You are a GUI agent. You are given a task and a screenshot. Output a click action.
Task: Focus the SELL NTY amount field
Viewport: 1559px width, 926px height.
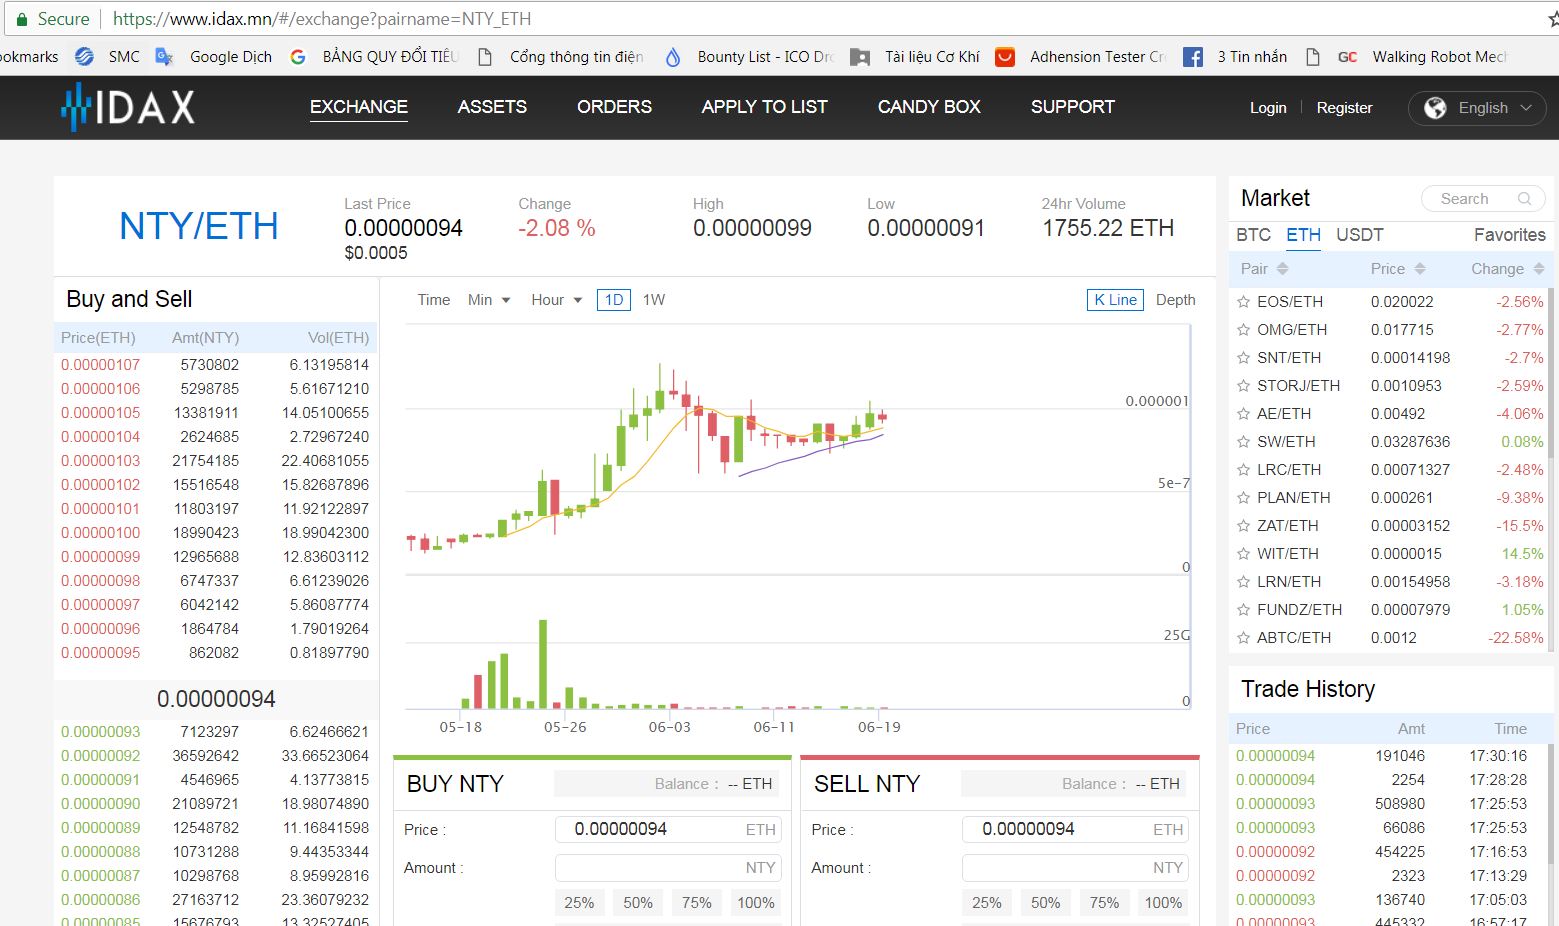1075,868
